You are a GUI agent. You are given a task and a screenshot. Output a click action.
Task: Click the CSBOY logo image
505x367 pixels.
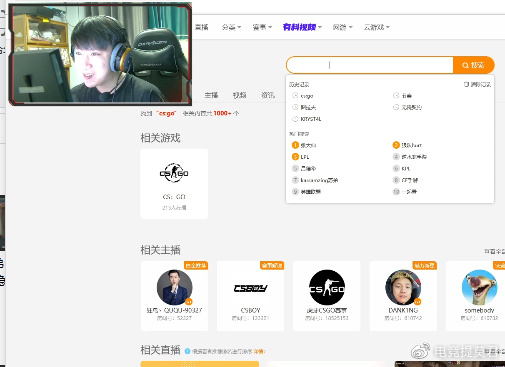click(x=250, y=288)
